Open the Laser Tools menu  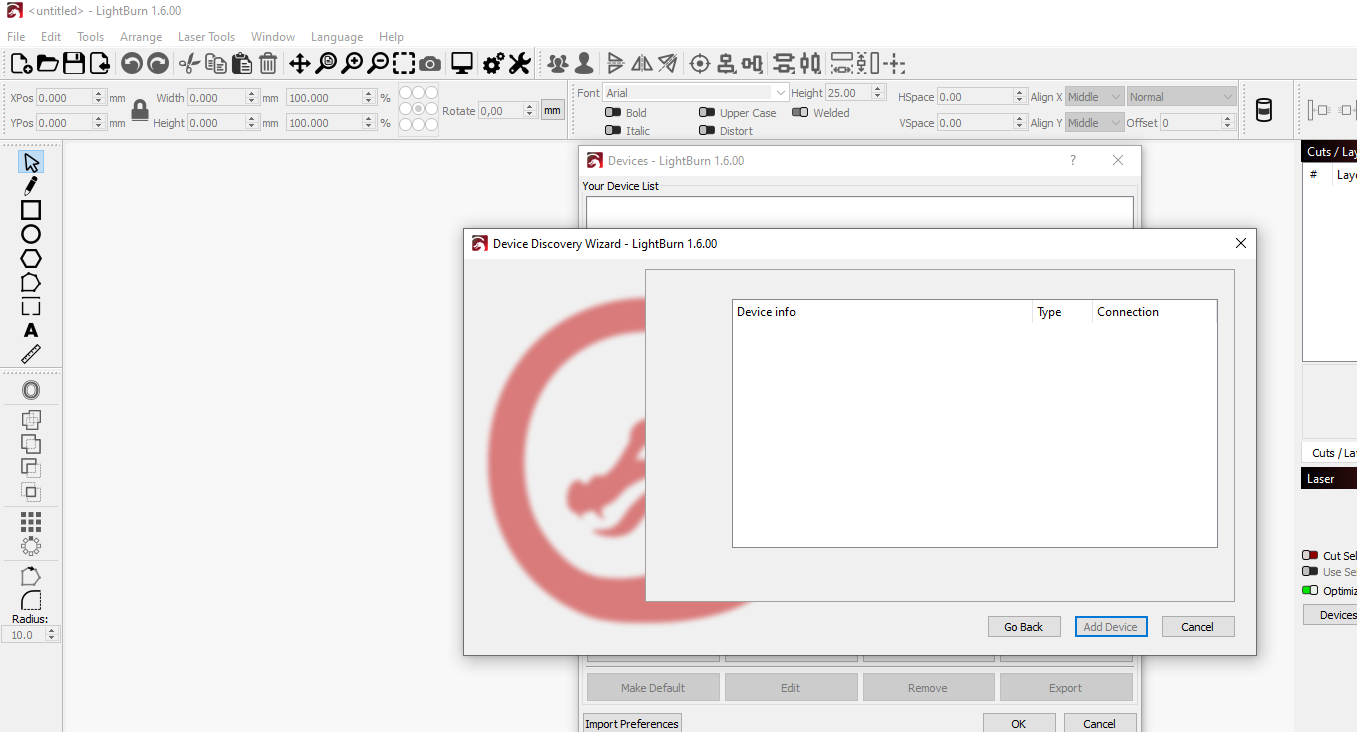(207, 37)
